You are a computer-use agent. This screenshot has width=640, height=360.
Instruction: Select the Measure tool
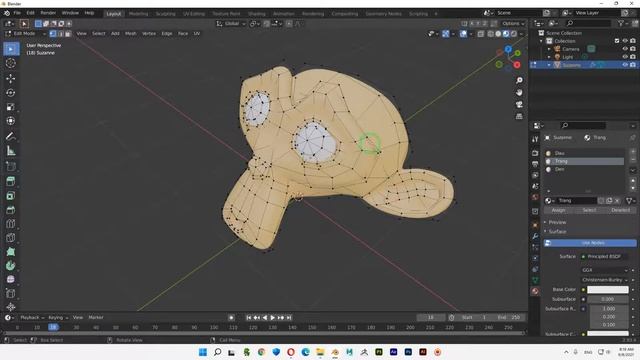[x=11, y=151]
